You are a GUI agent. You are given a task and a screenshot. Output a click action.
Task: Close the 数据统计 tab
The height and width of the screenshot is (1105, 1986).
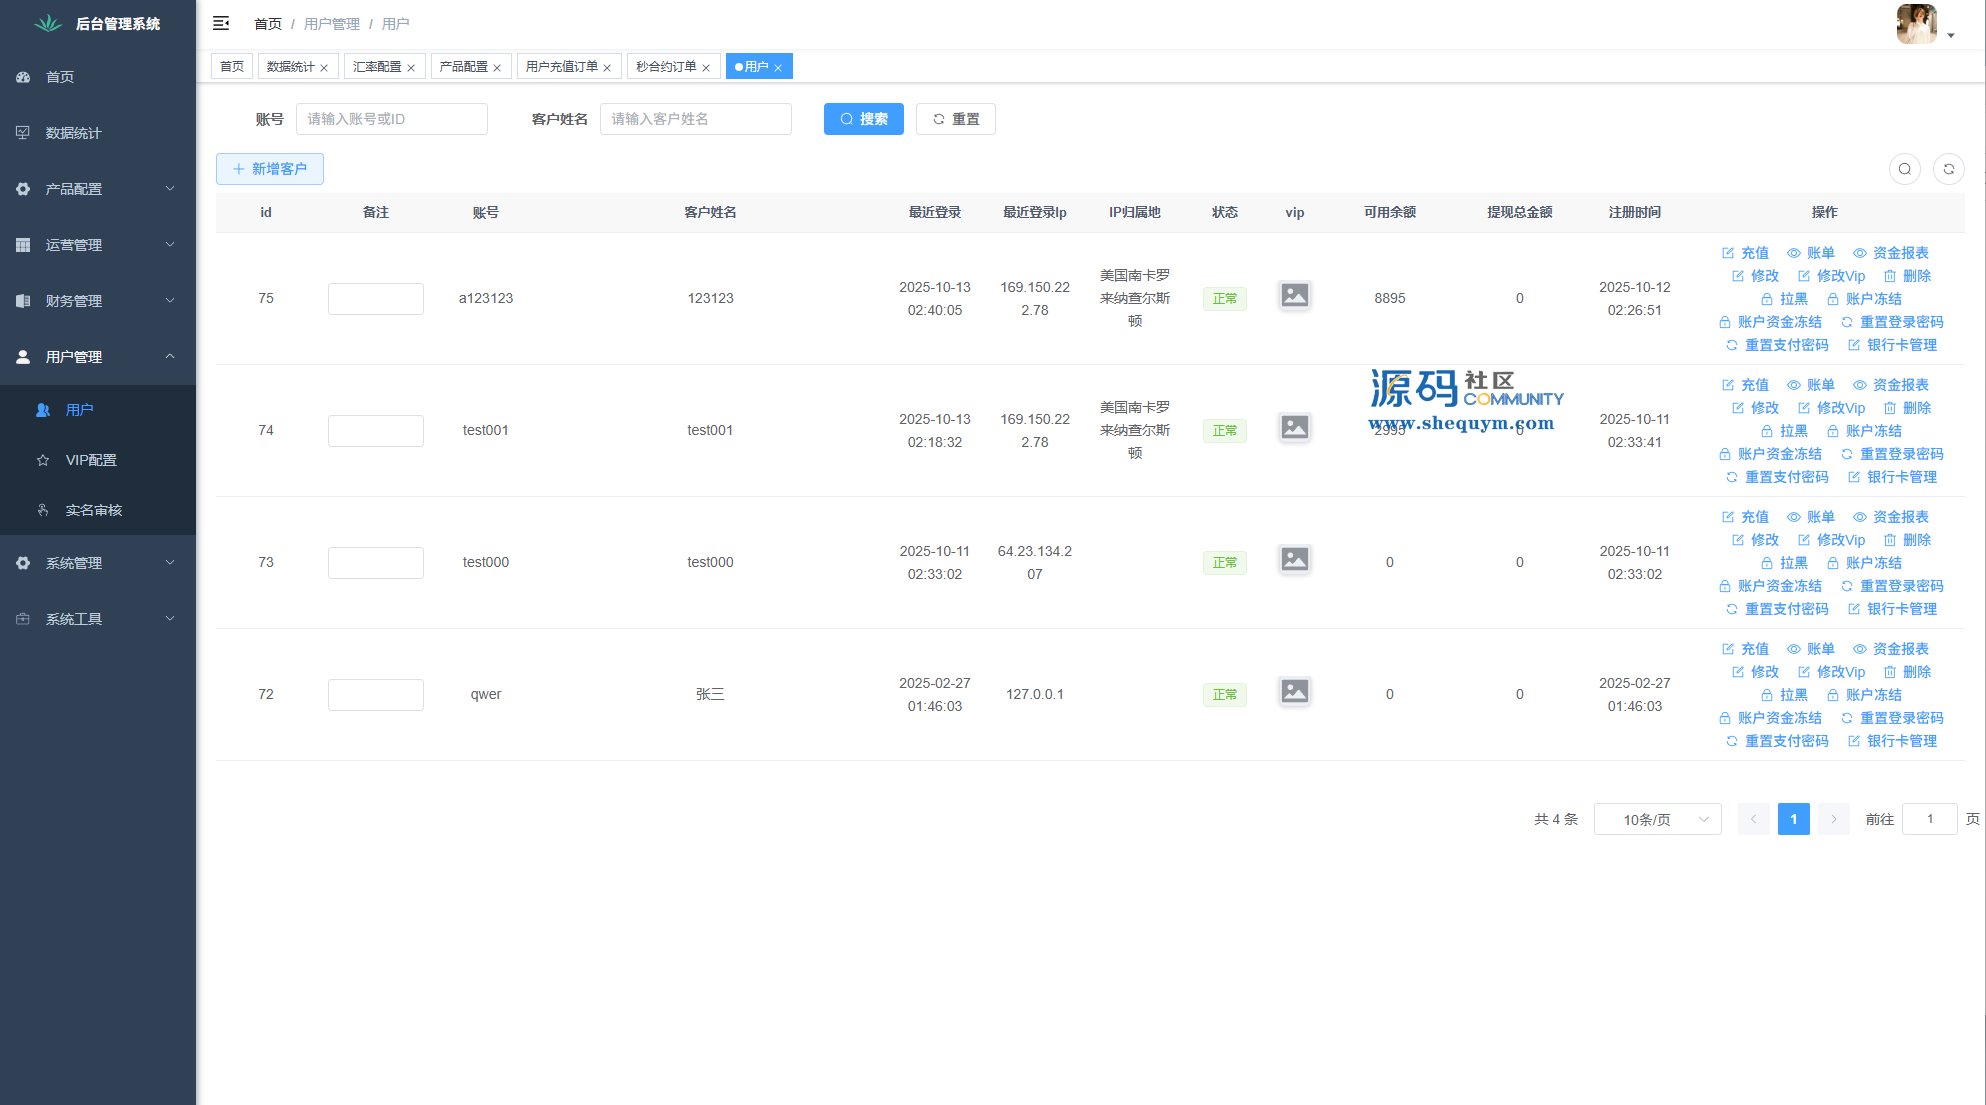coord(324,68)
